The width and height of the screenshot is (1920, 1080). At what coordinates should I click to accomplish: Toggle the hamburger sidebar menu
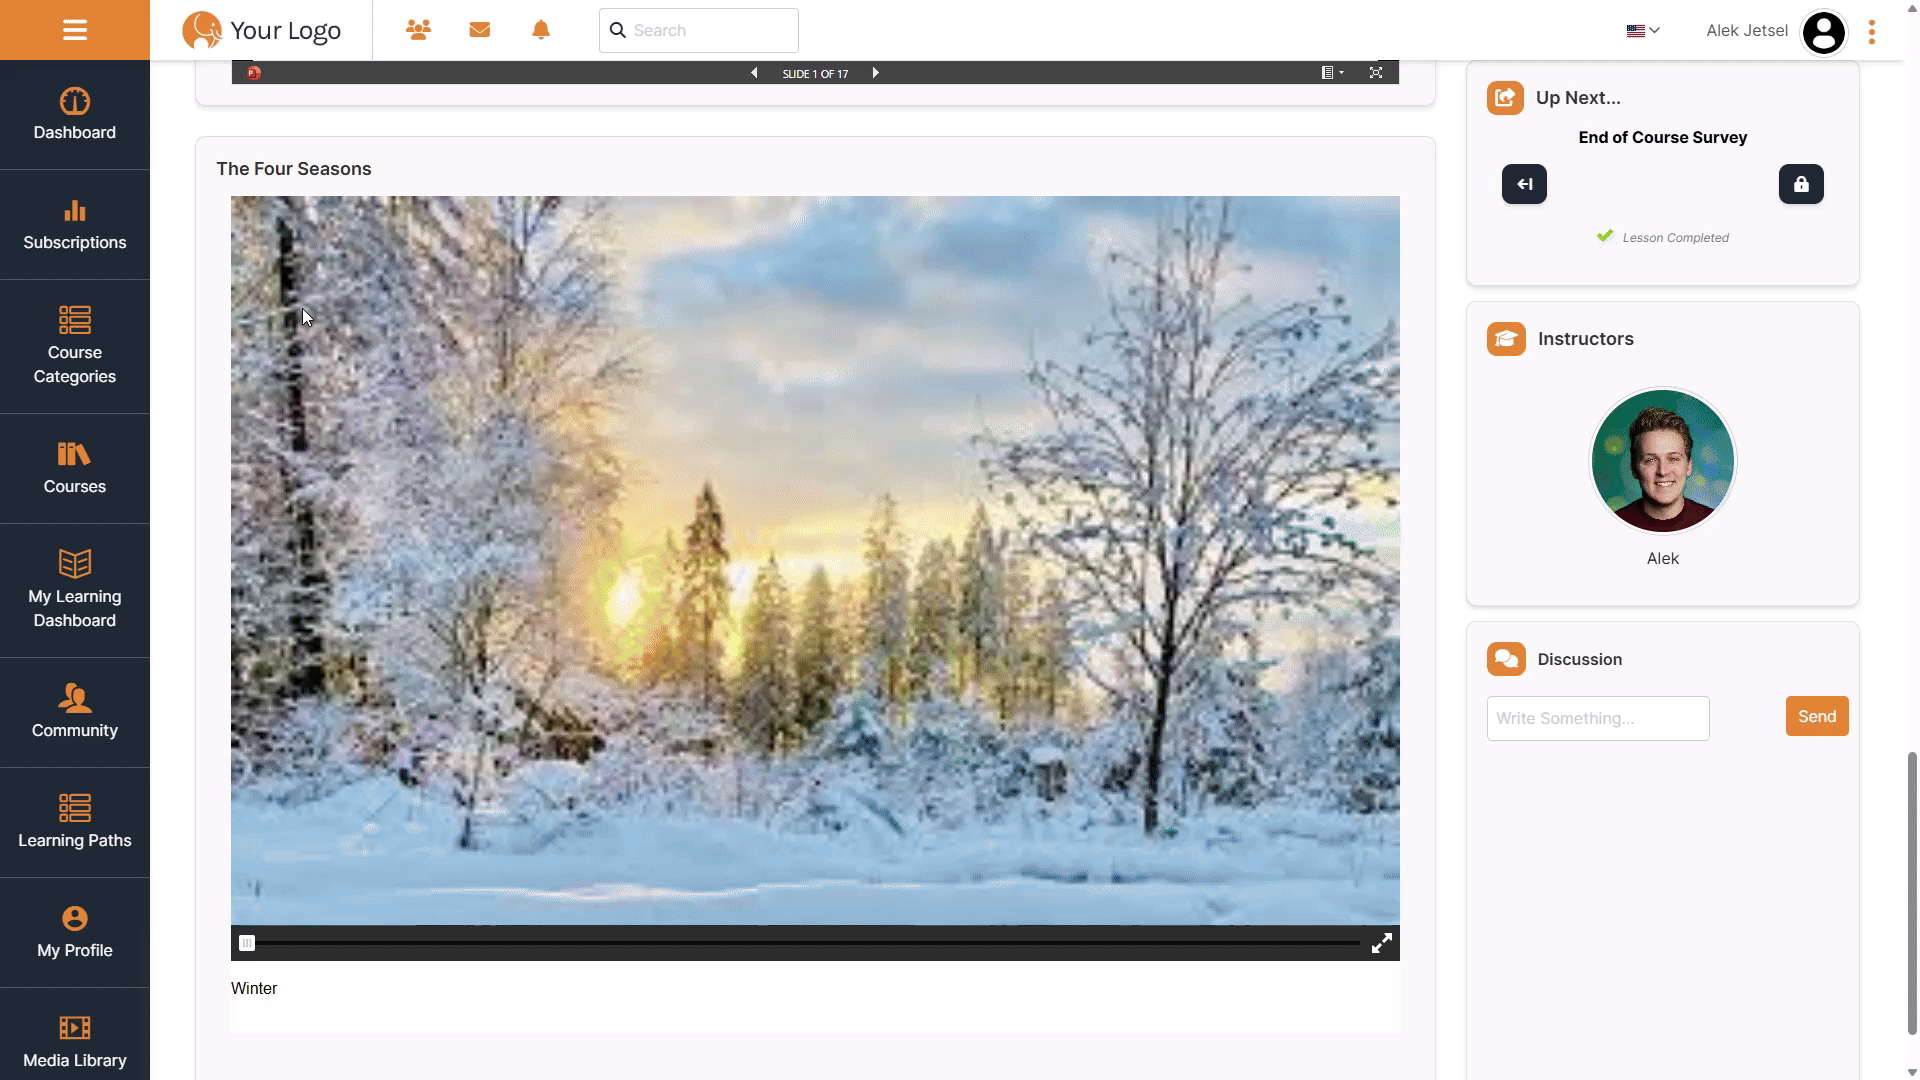coord(75,30)
